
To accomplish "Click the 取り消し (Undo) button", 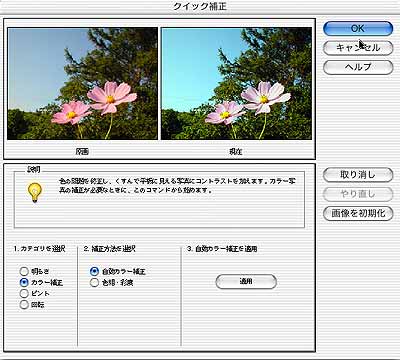I will point(358,175).
